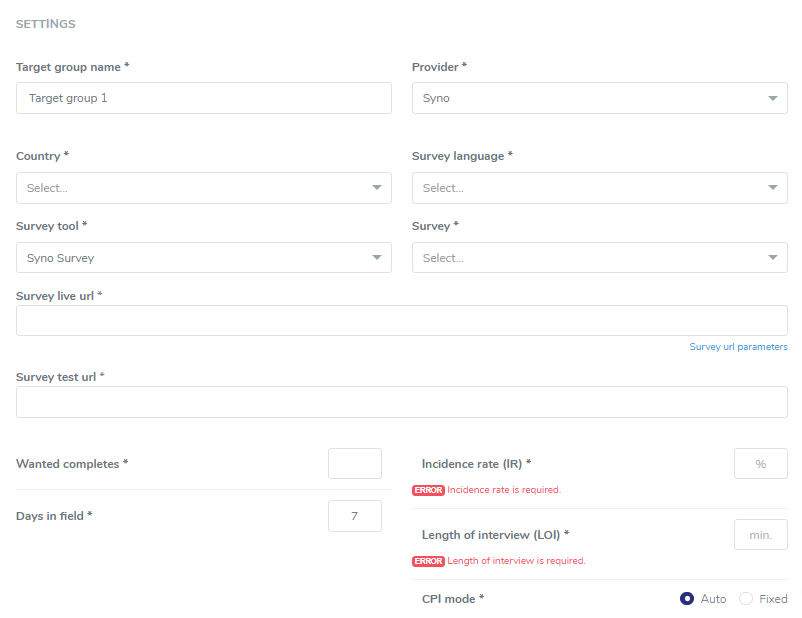The width and height of the screenshot is (802, 618).
Task: Click the Survey test url field
Action: (x=401, y=402)
